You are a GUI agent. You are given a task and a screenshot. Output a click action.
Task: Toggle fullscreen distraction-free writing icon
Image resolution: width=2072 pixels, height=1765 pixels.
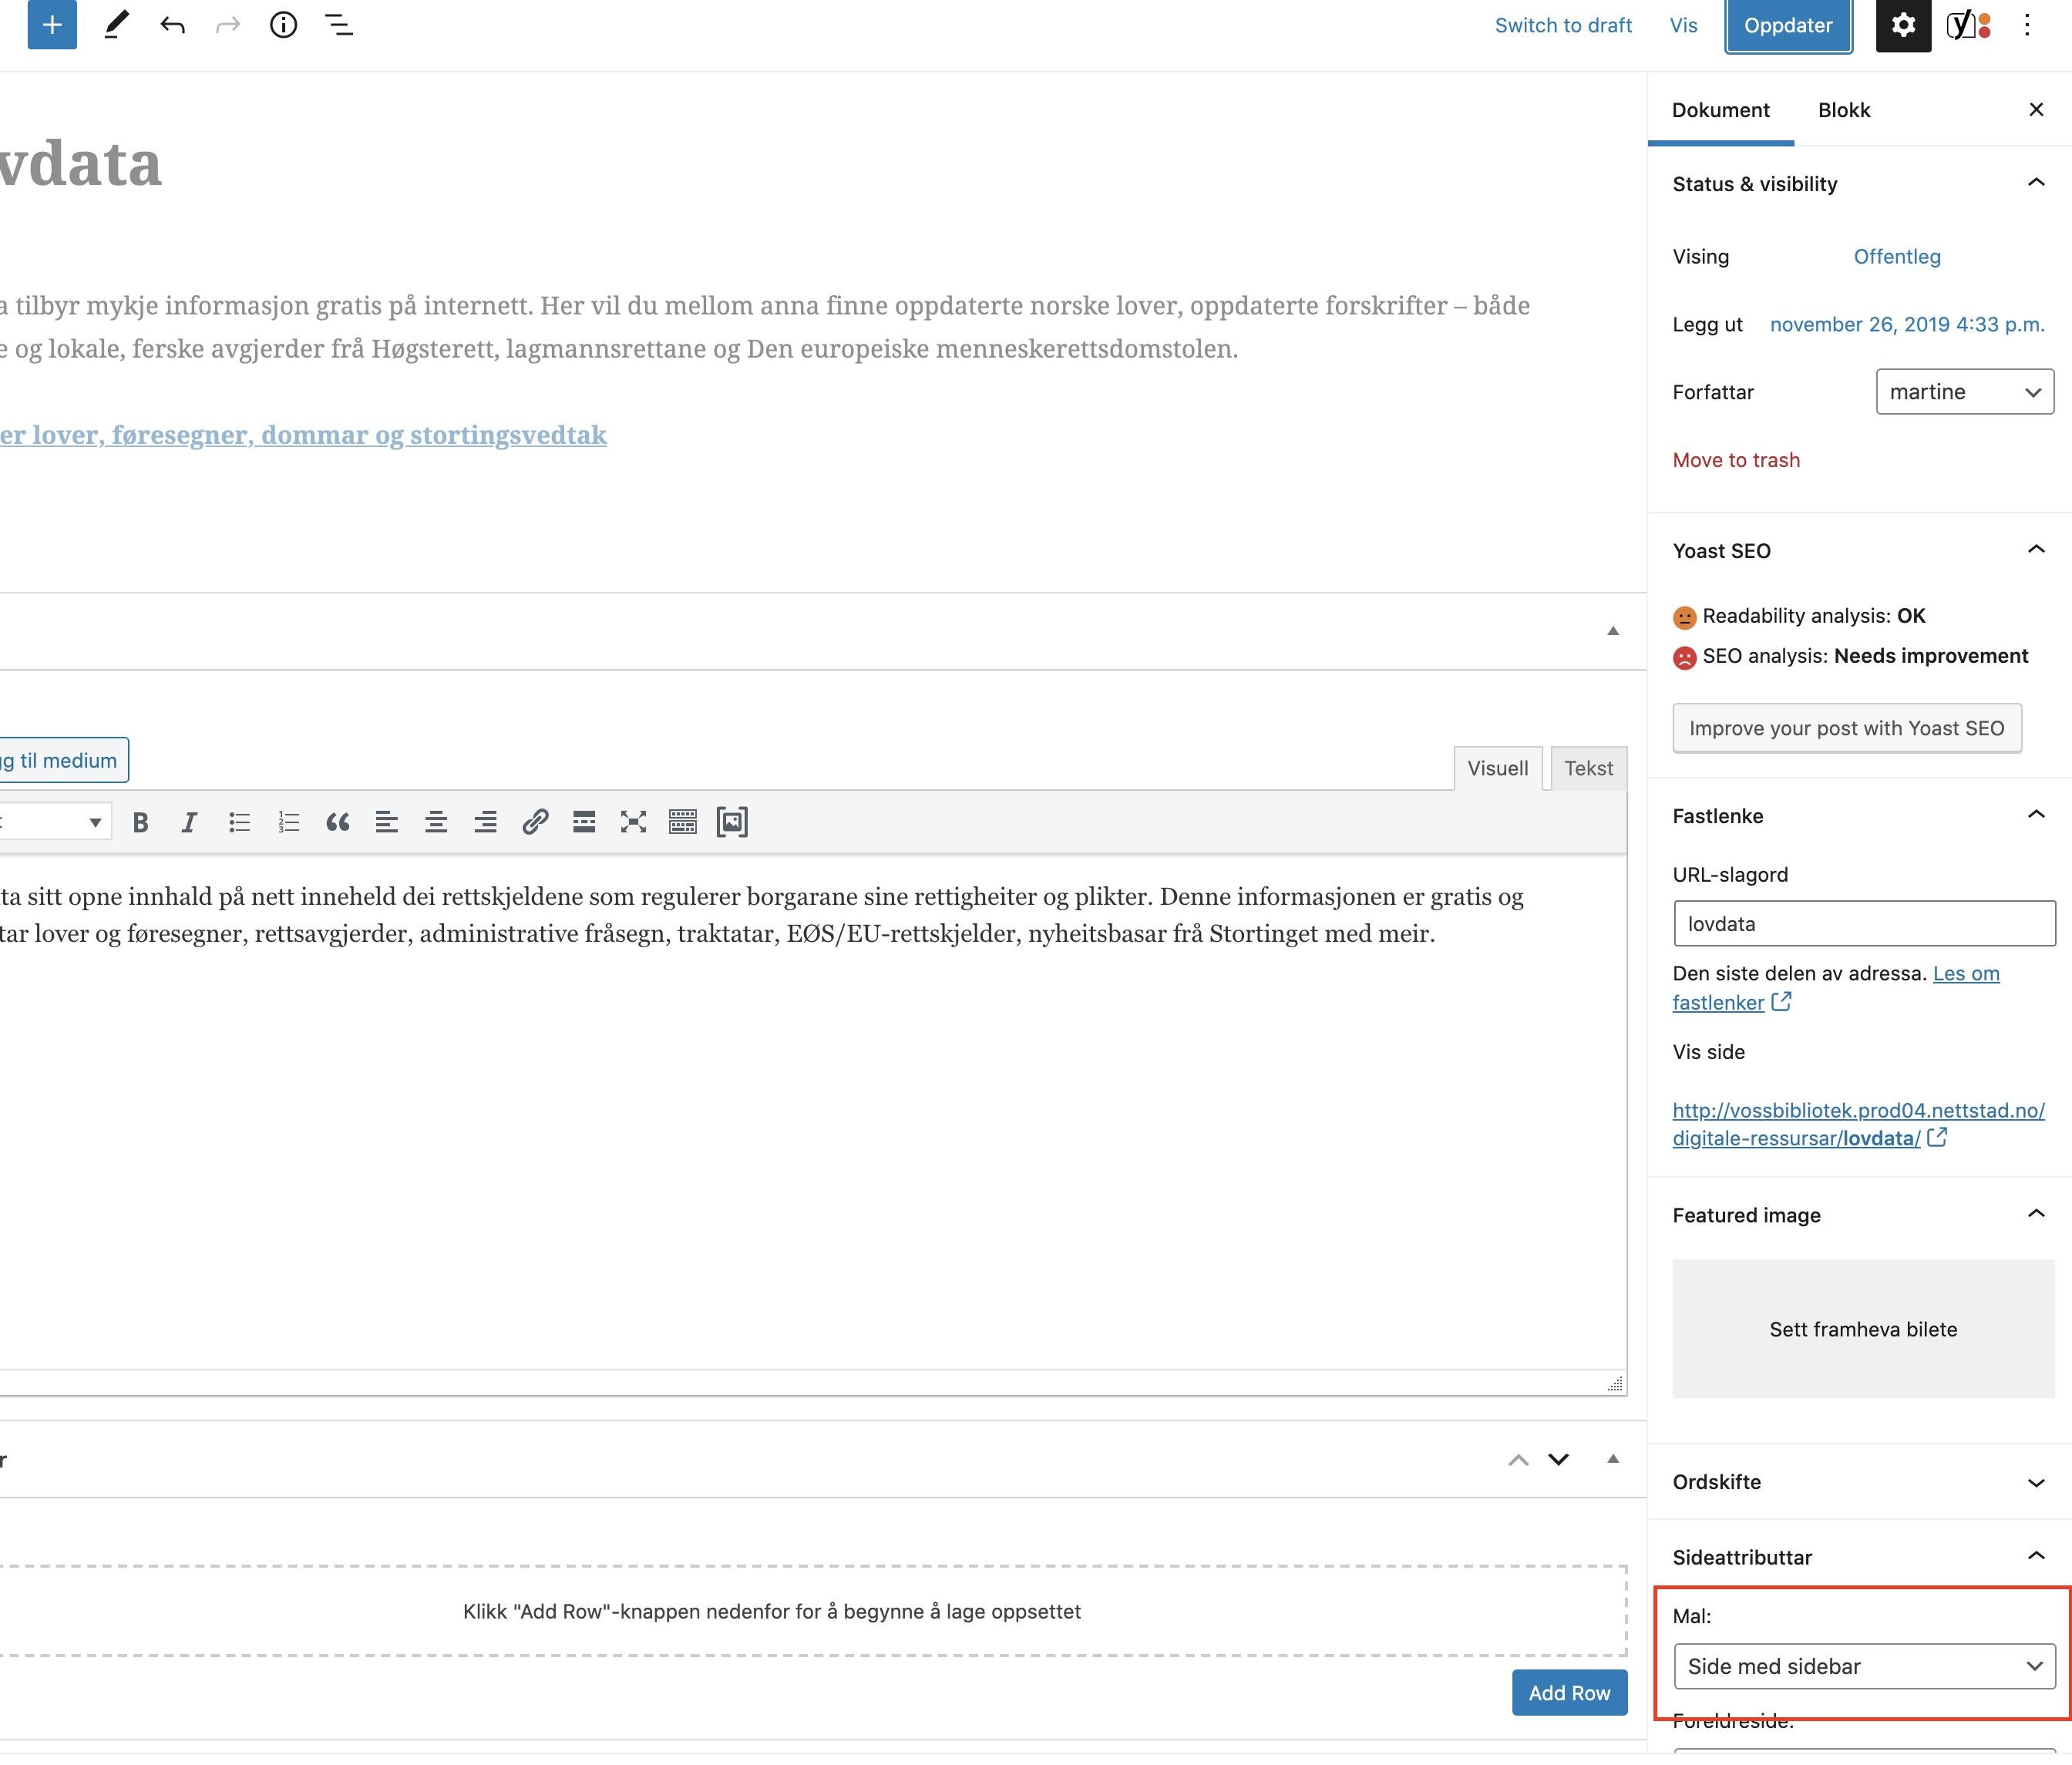point(633,822)
